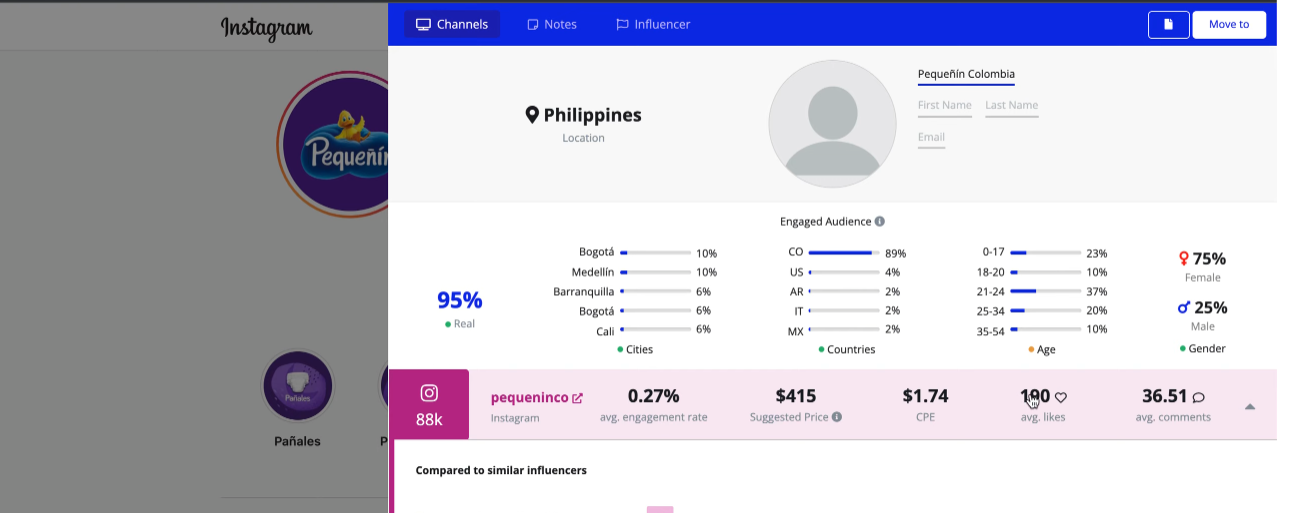Click the Engaged Audience info icon
This screenshot has width=1295, height=513.
tap(880, 221)
